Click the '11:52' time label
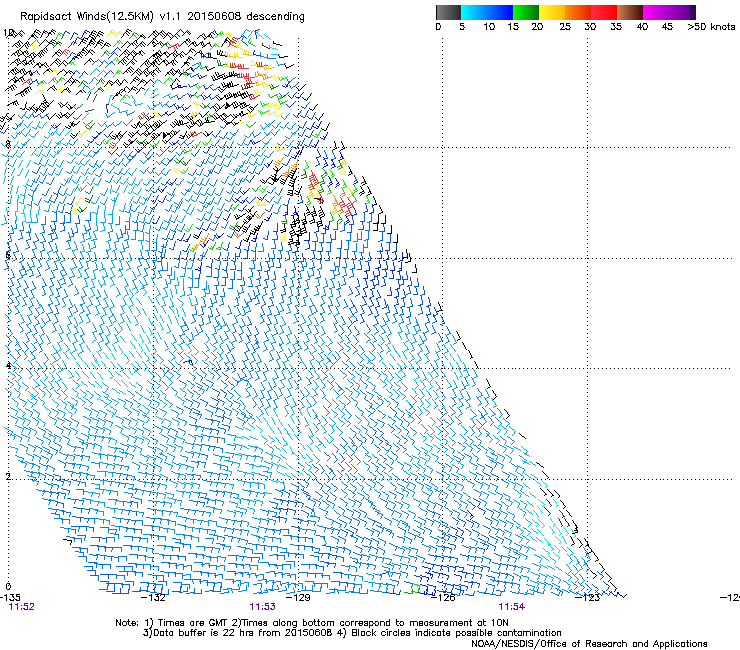The image size is (740, 650). [22, 607]
